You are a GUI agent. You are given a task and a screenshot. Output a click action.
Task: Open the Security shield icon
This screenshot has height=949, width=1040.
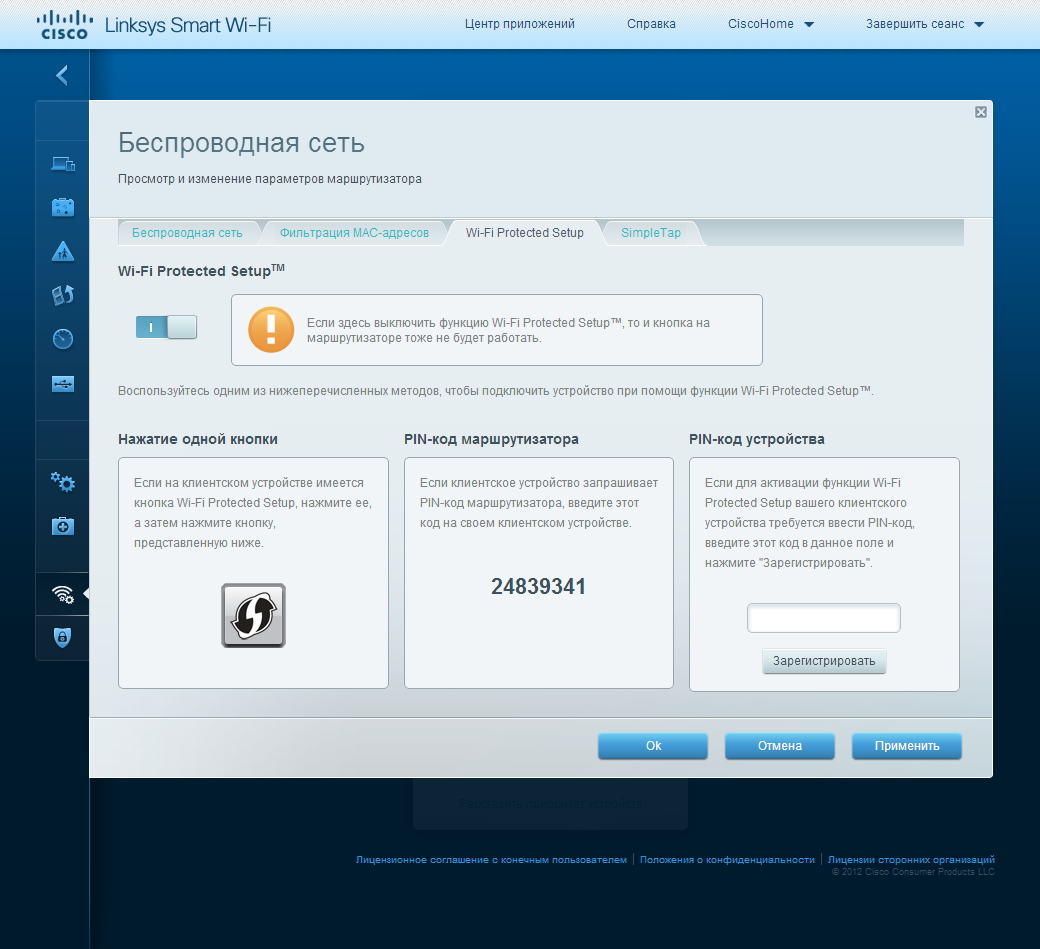pos(62,637)
